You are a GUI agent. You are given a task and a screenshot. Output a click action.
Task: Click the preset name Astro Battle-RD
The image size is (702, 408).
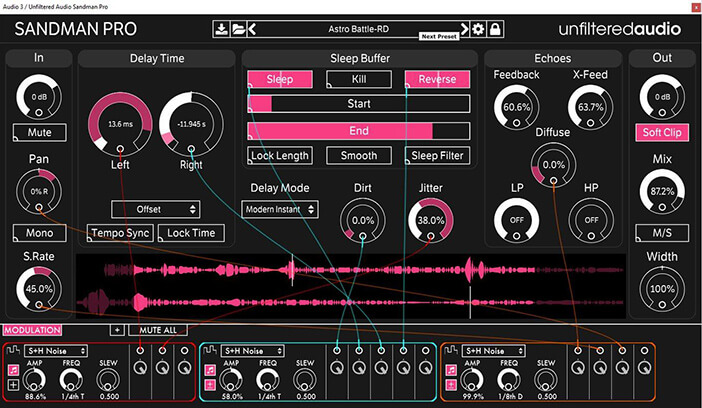coord(360,29)
